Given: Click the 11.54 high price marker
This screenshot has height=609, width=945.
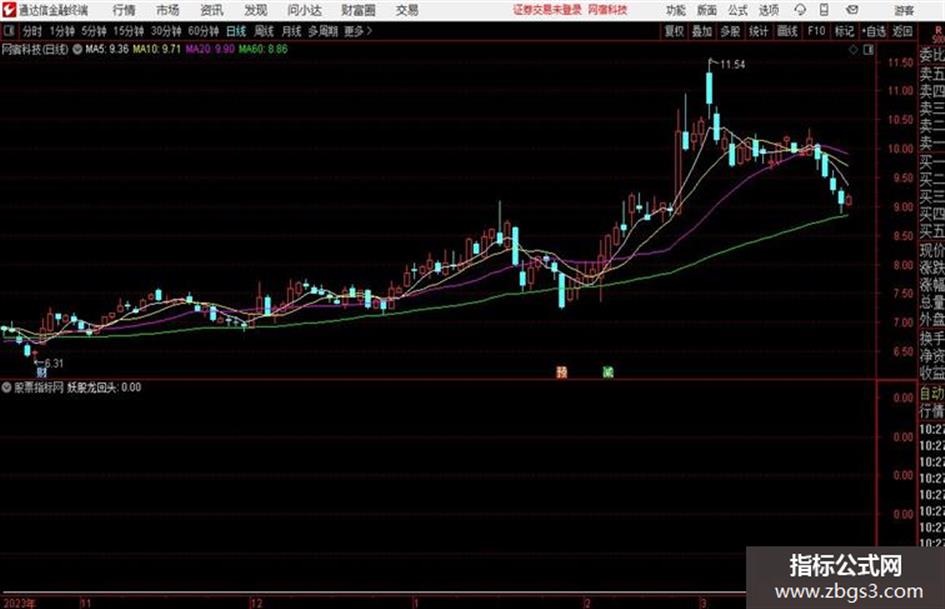Looking at the screenshot, I should 732,65.
